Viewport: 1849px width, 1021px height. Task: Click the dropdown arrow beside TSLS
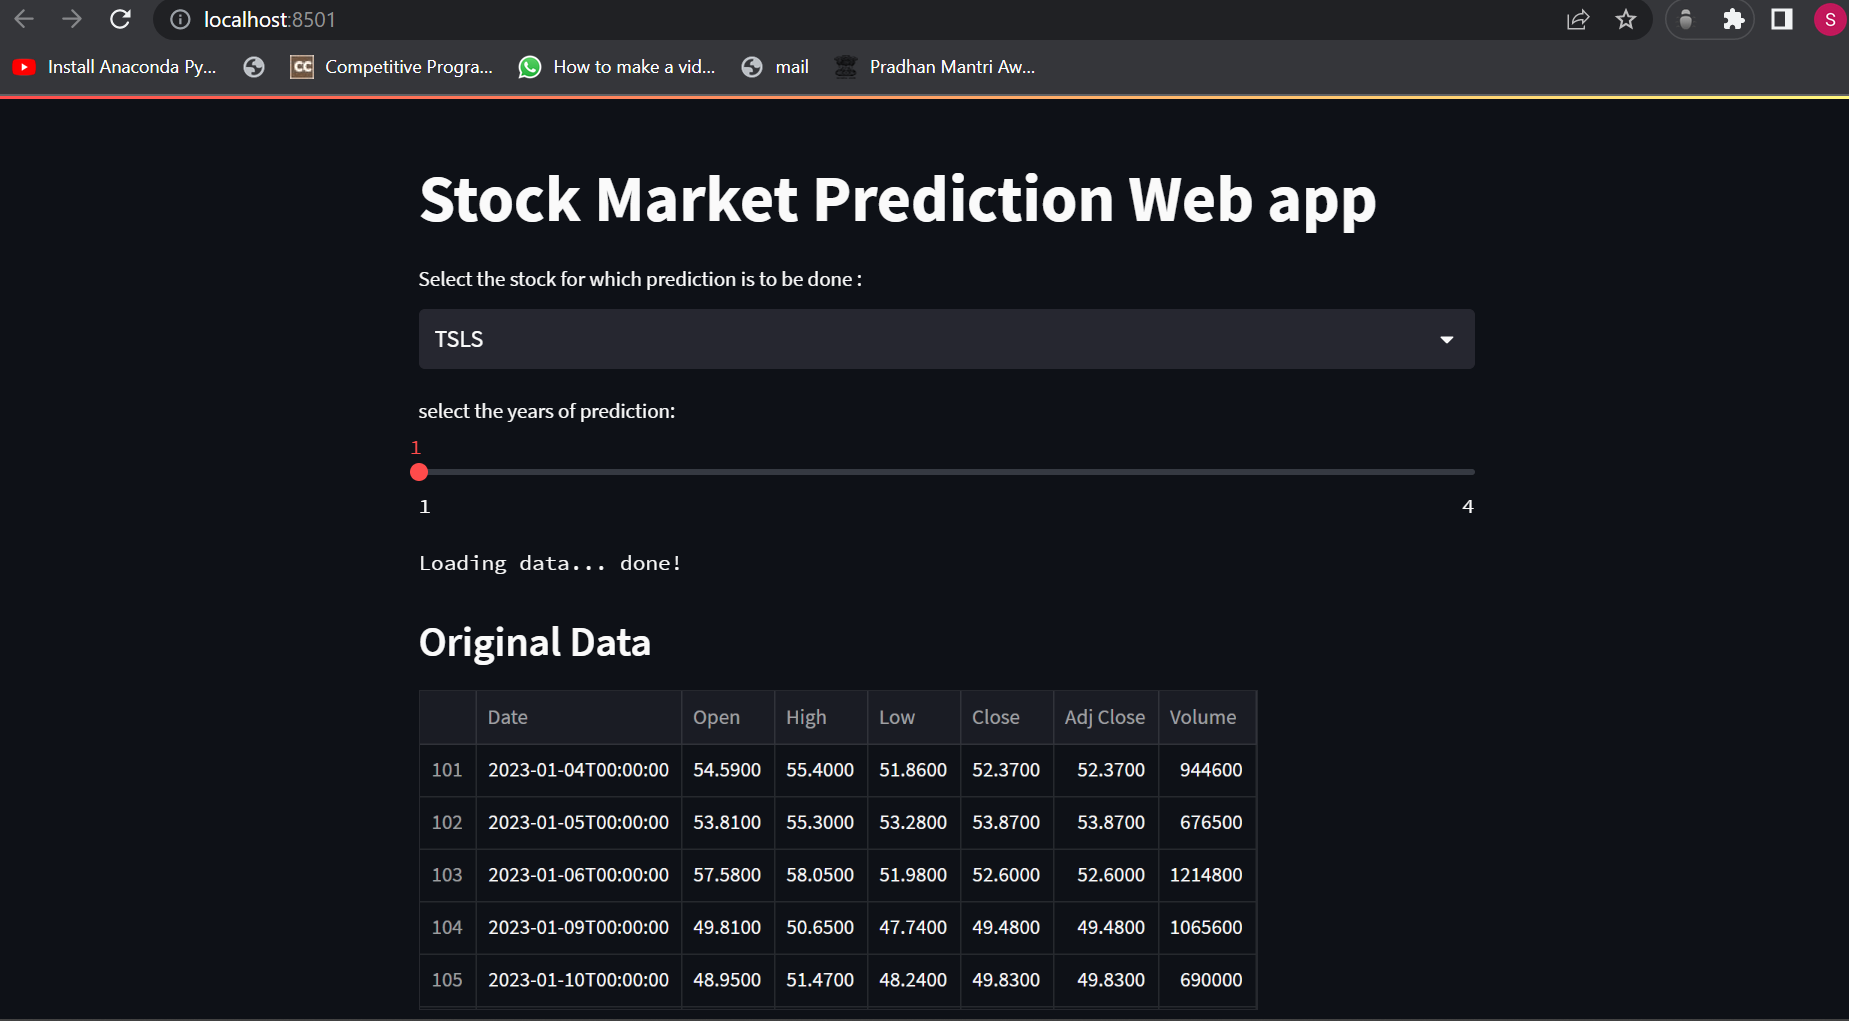1446,339
